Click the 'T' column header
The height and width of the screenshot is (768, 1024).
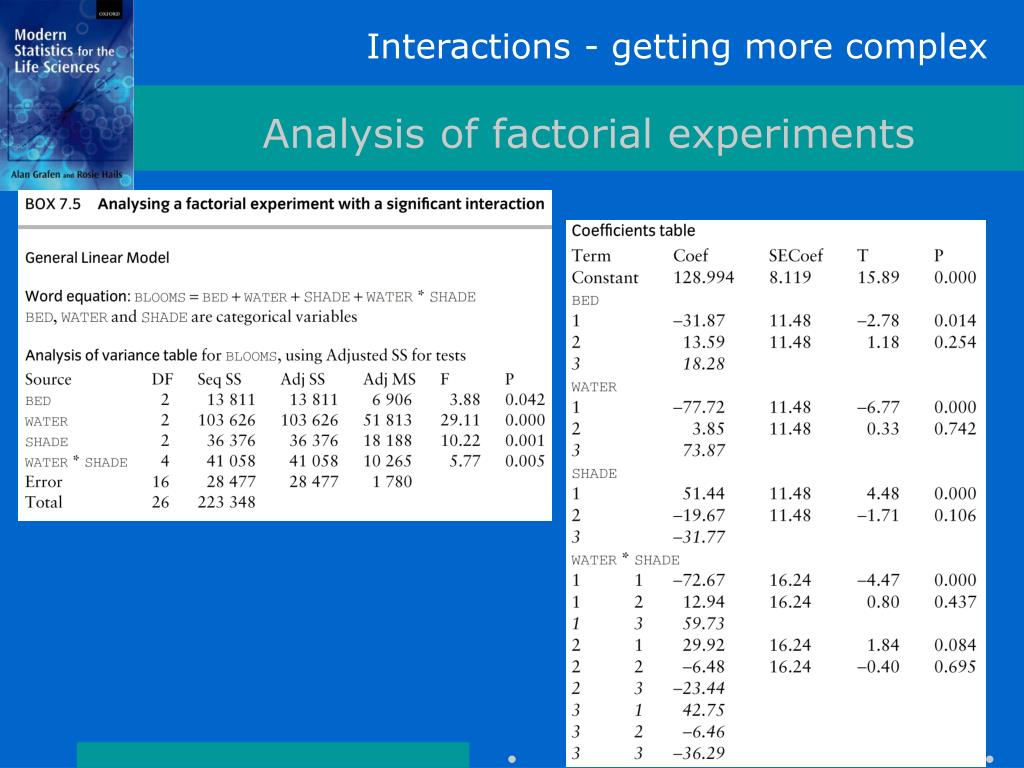click(863, 255)
